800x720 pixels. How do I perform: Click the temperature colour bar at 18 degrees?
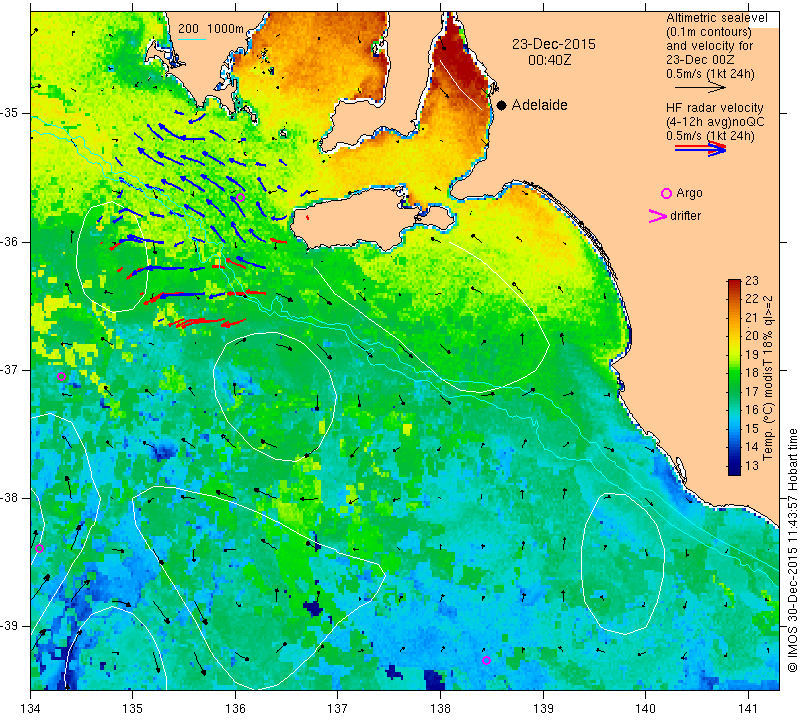click(x=734, y=373)
